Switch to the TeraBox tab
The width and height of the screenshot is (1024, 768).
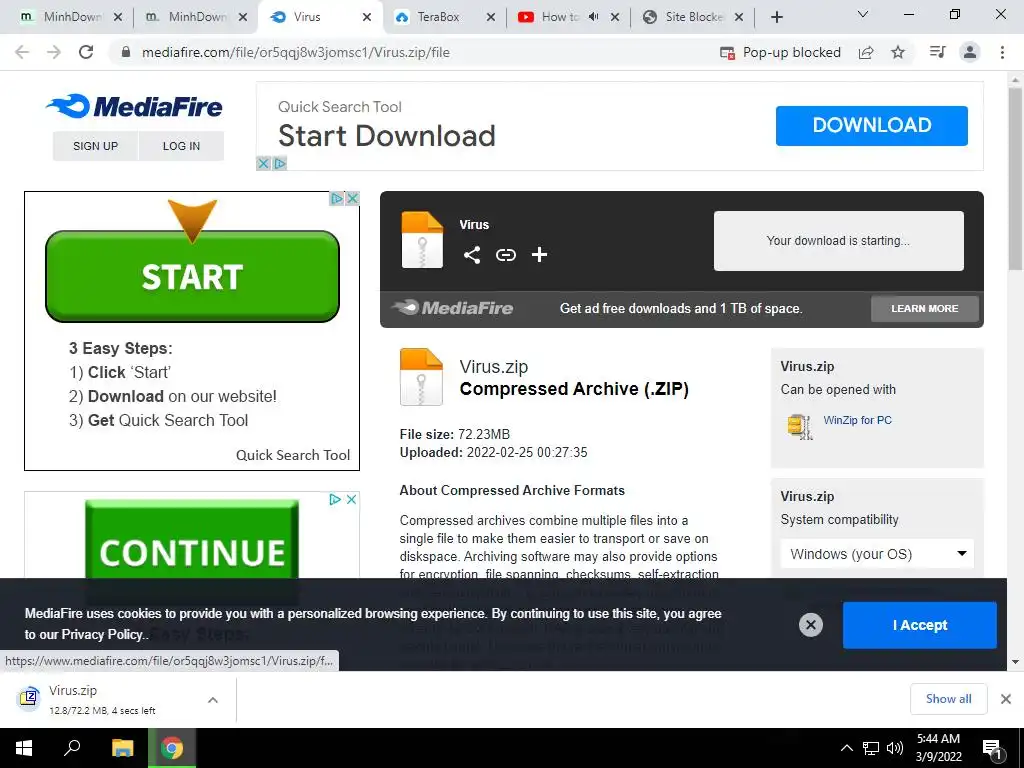tap(438, 17)
